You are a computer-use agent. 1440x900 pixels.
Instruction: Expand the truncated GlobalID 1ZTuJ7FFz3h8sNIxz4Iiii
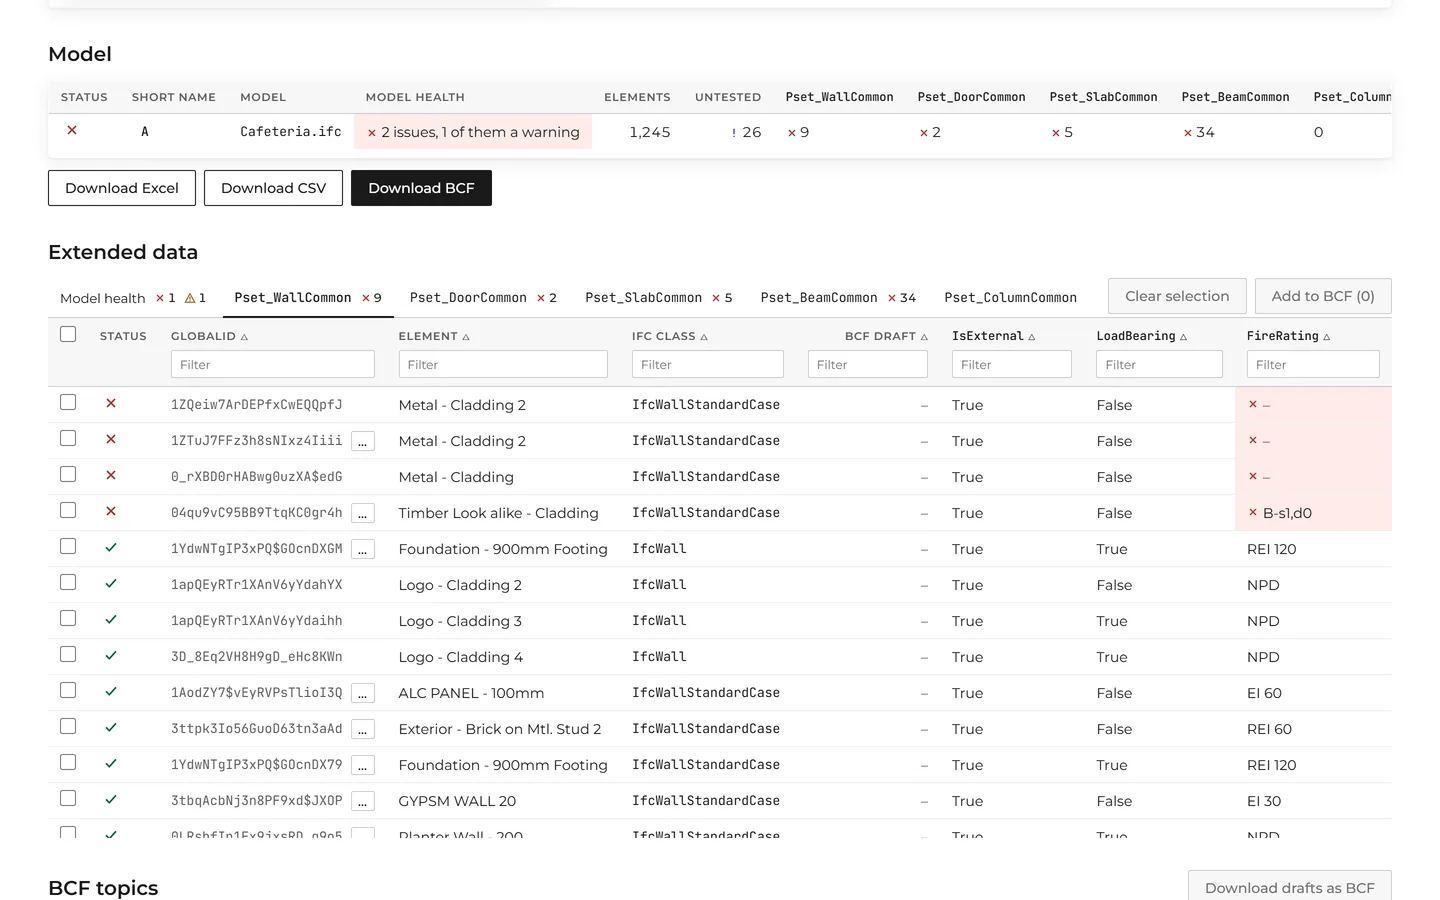(363, 441)
